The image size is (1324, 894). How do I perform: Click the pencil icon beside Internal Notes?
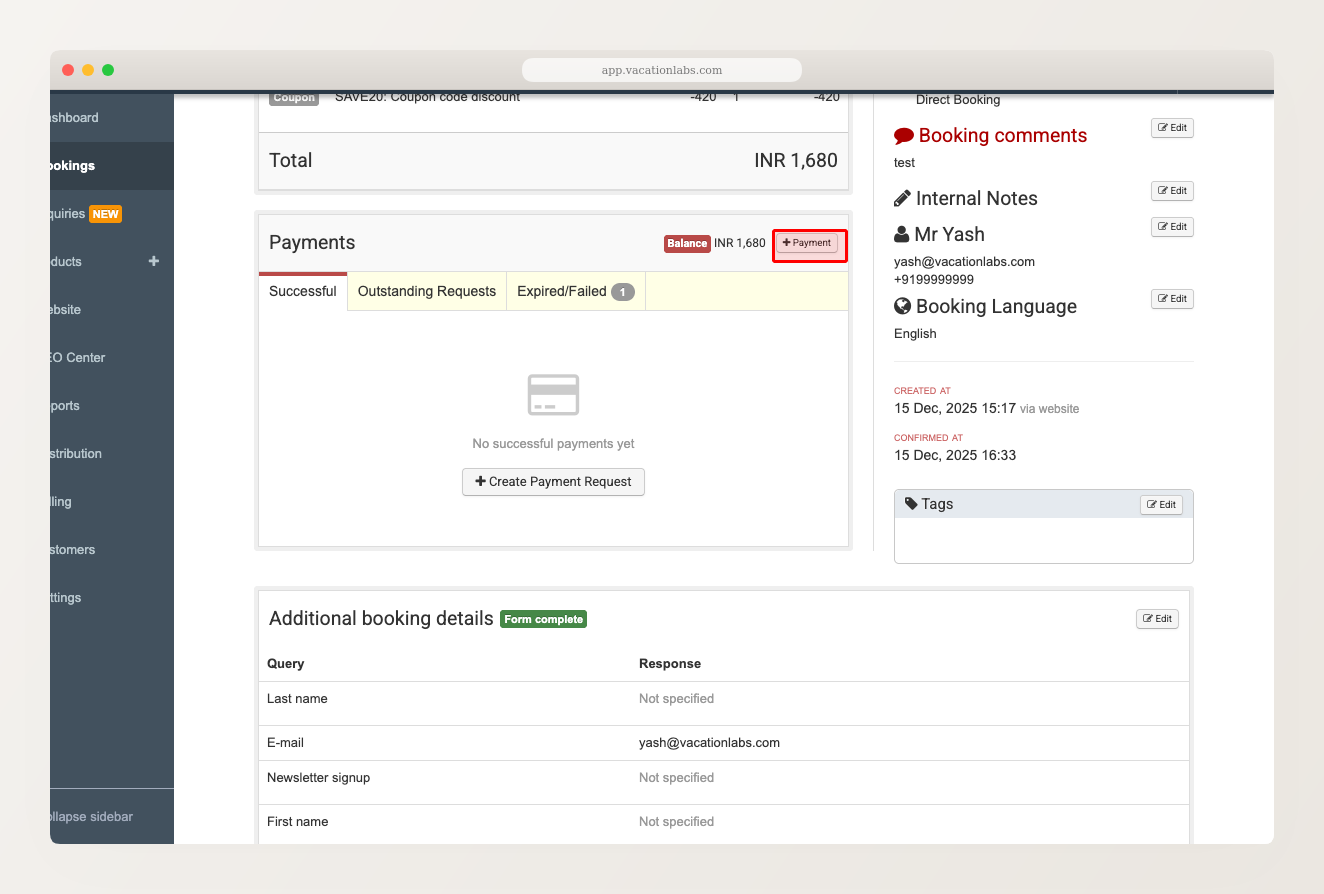coord(901,198)
